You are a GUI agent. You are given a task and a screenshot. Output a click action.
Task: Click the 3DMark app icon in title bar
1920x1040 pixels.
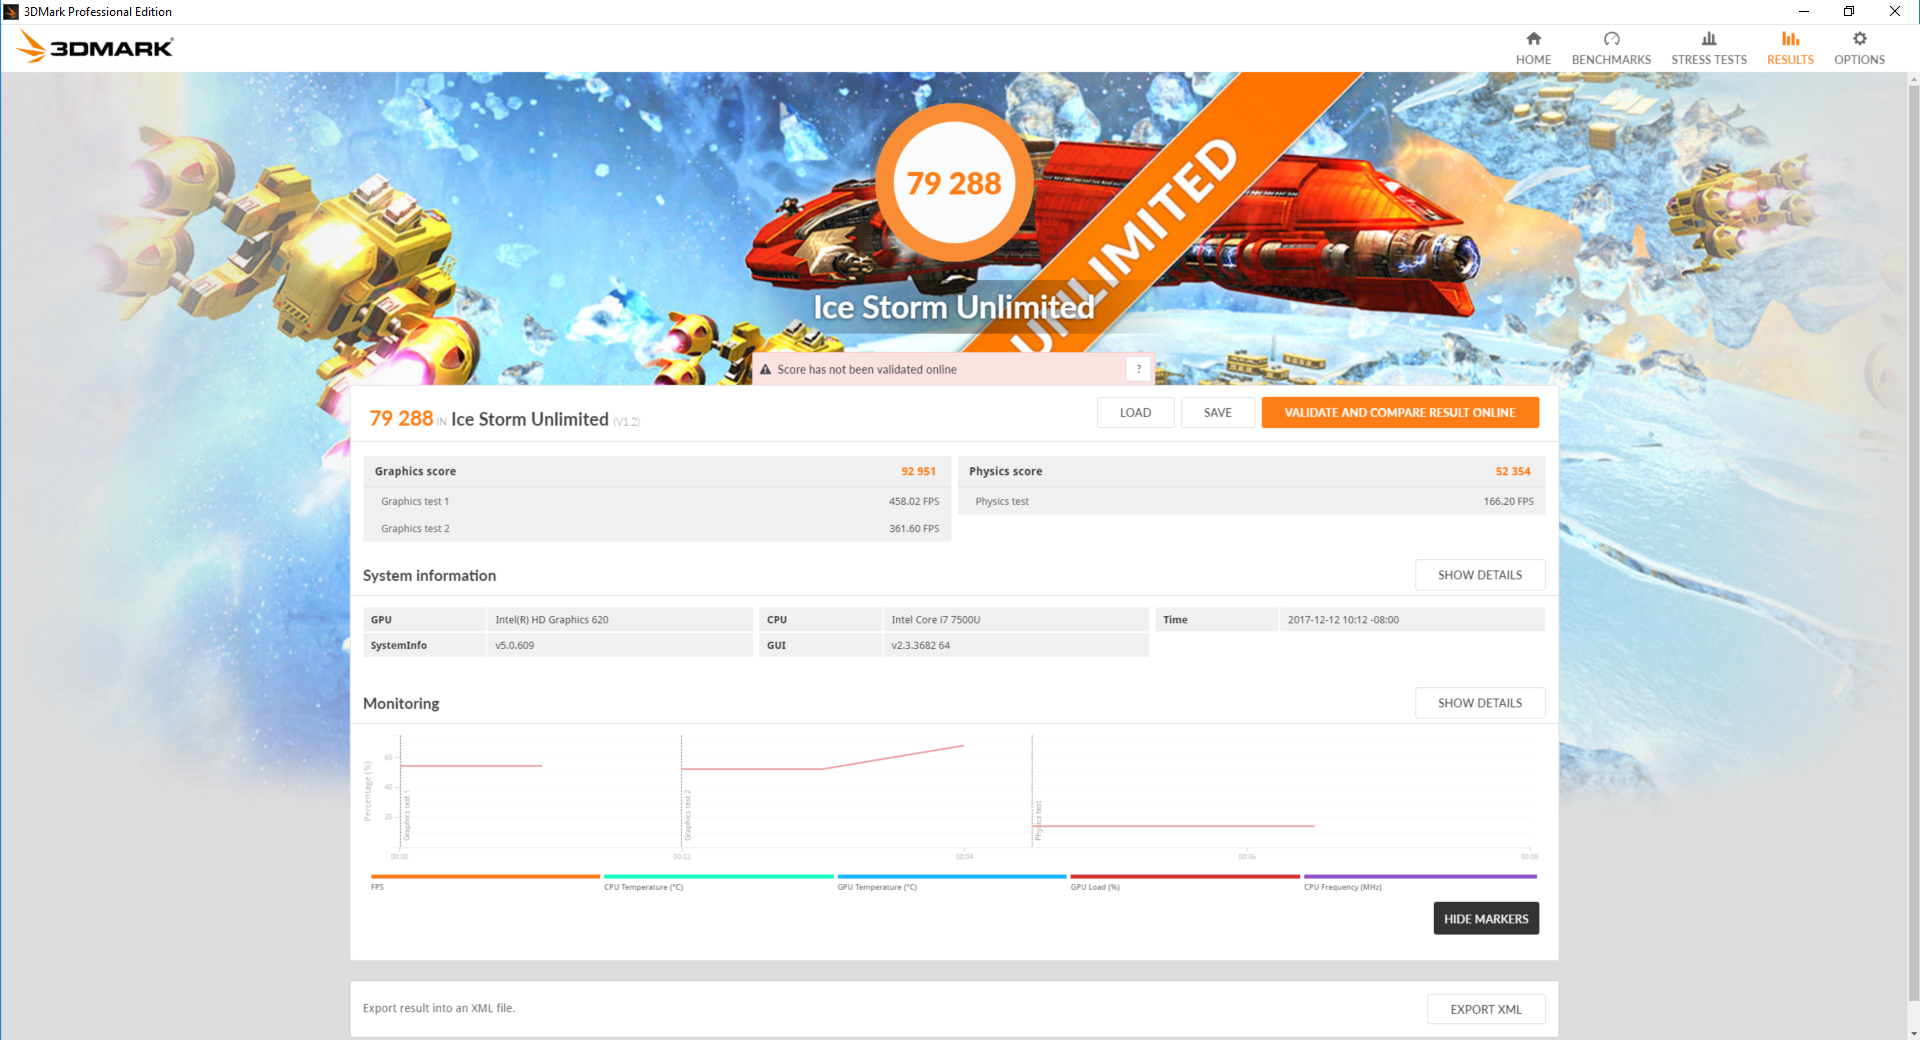click(11, 12)
